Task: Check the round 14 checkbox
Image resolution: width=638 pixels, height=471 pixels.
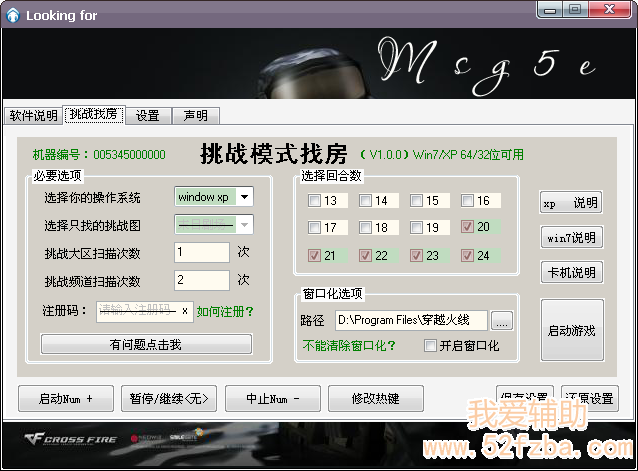Action: pyautogui.click(x=365, y=201)
